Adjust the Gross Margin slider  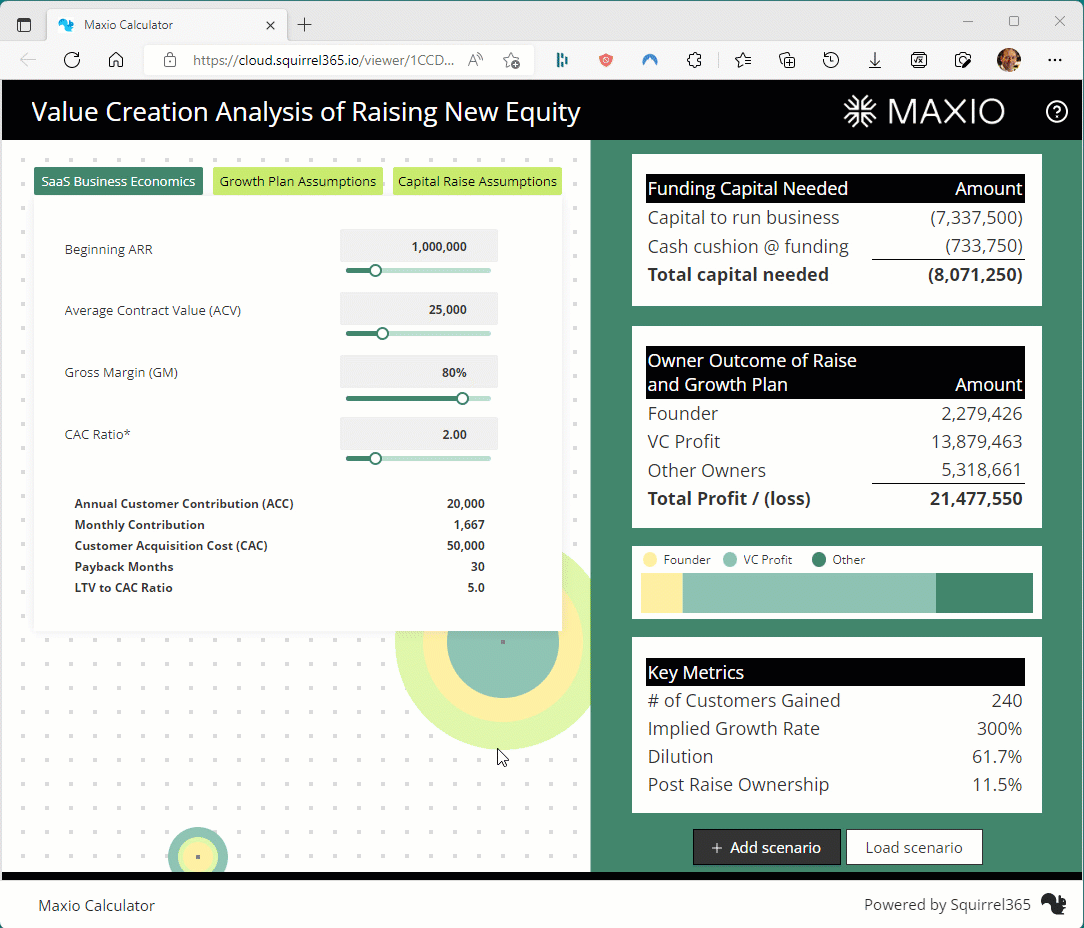point(461,397)
